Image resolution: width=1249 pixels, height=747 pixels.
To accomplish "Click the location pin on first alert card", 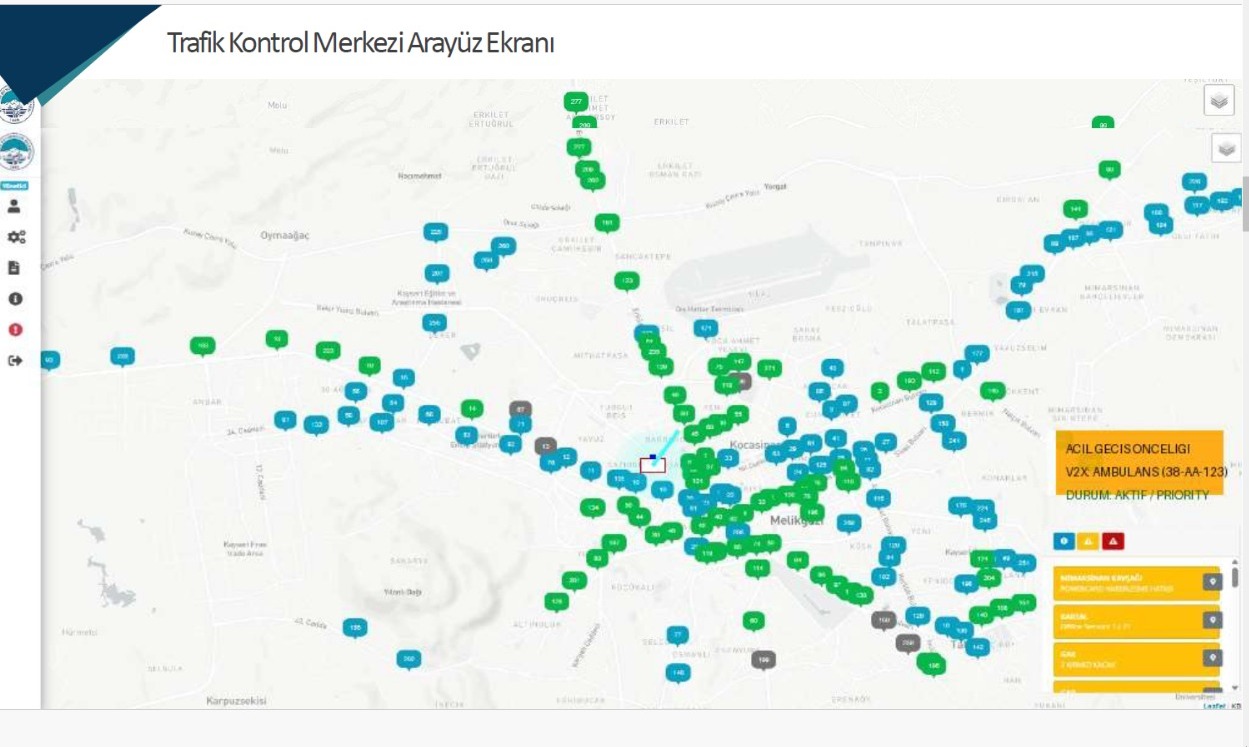I will tap(1212, 581).
